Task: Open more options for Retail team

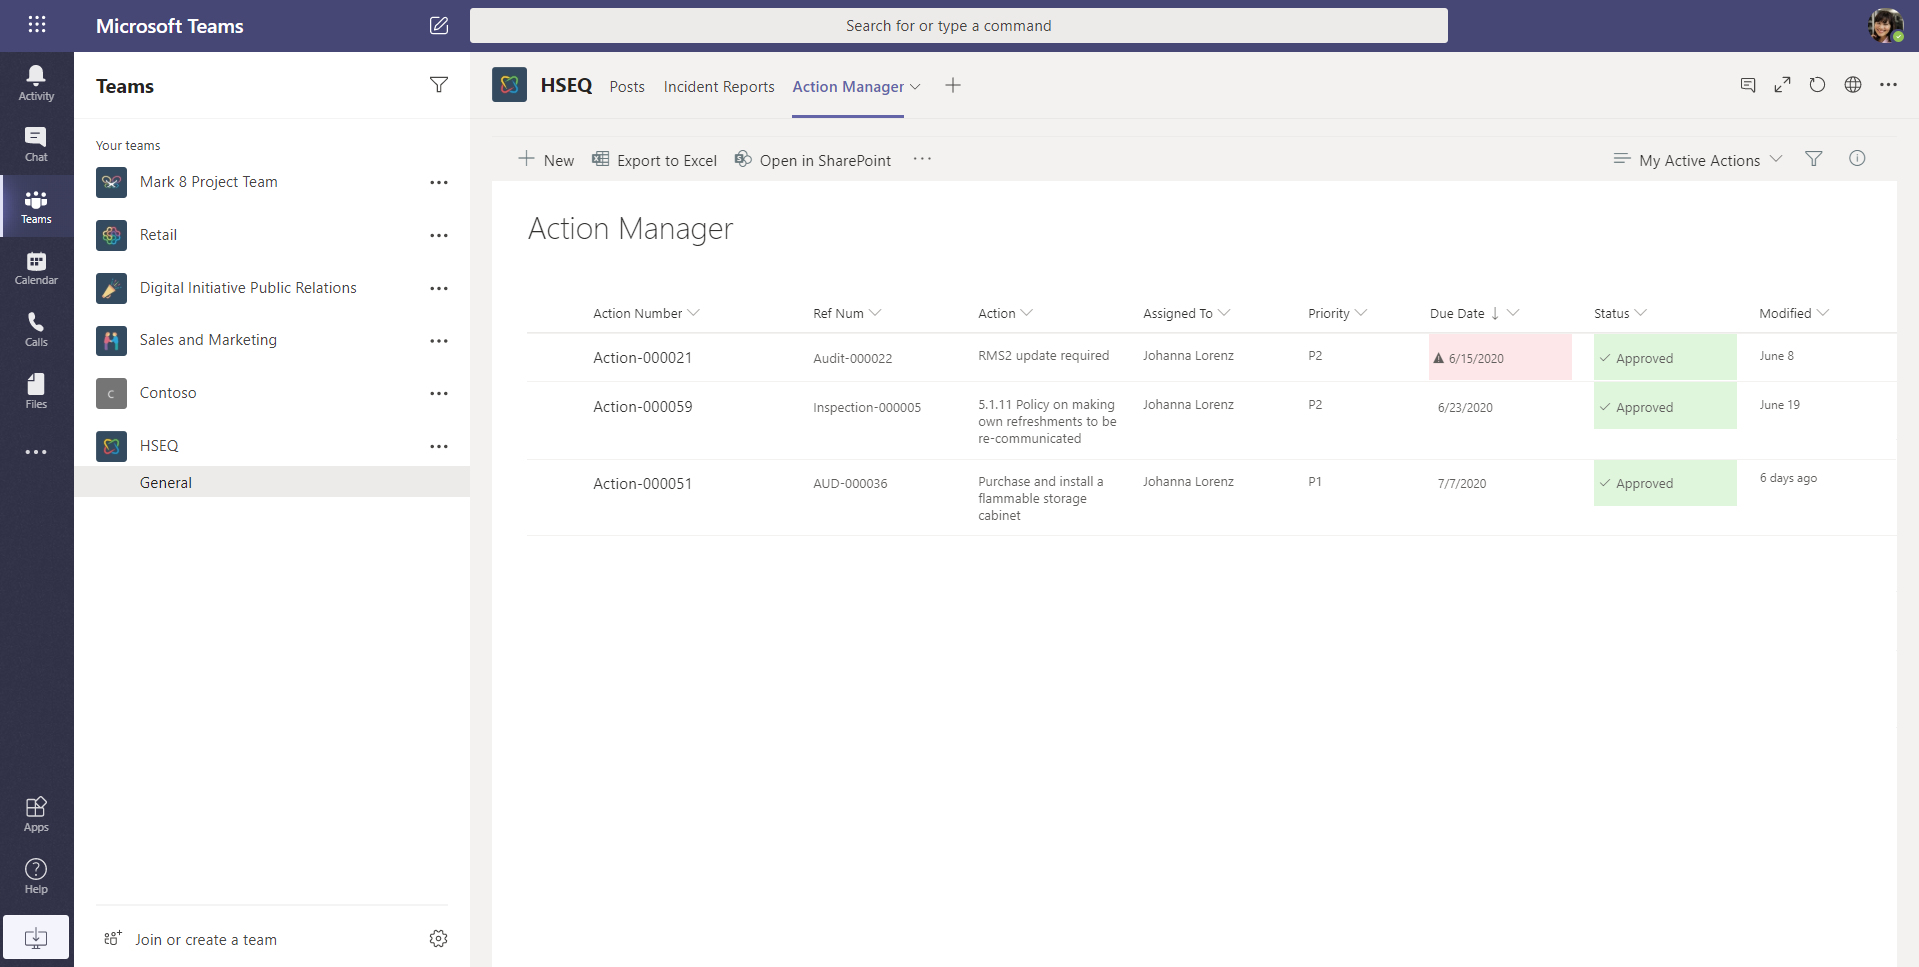Action: 439,235
